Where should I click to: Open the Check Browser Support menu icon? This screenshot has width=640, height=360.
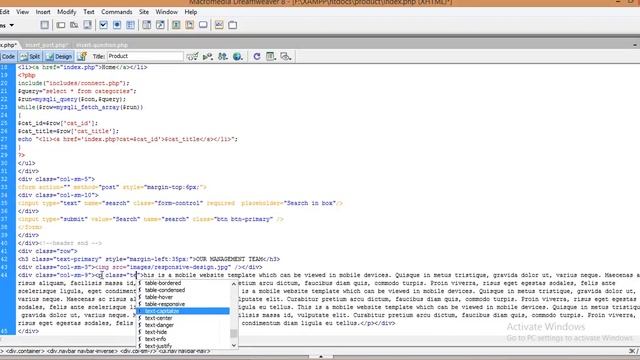pos(192,56)
